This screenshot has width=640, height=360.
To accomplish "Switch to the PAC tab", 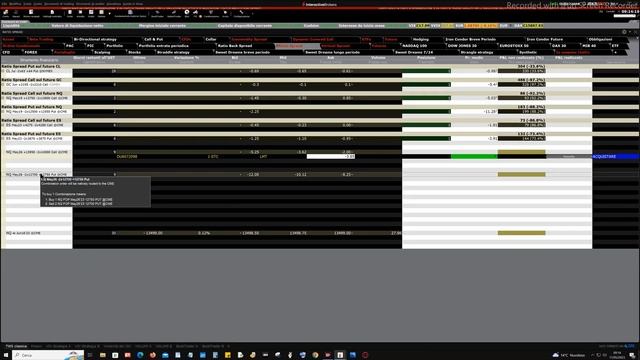I will [x=70, y=46].
